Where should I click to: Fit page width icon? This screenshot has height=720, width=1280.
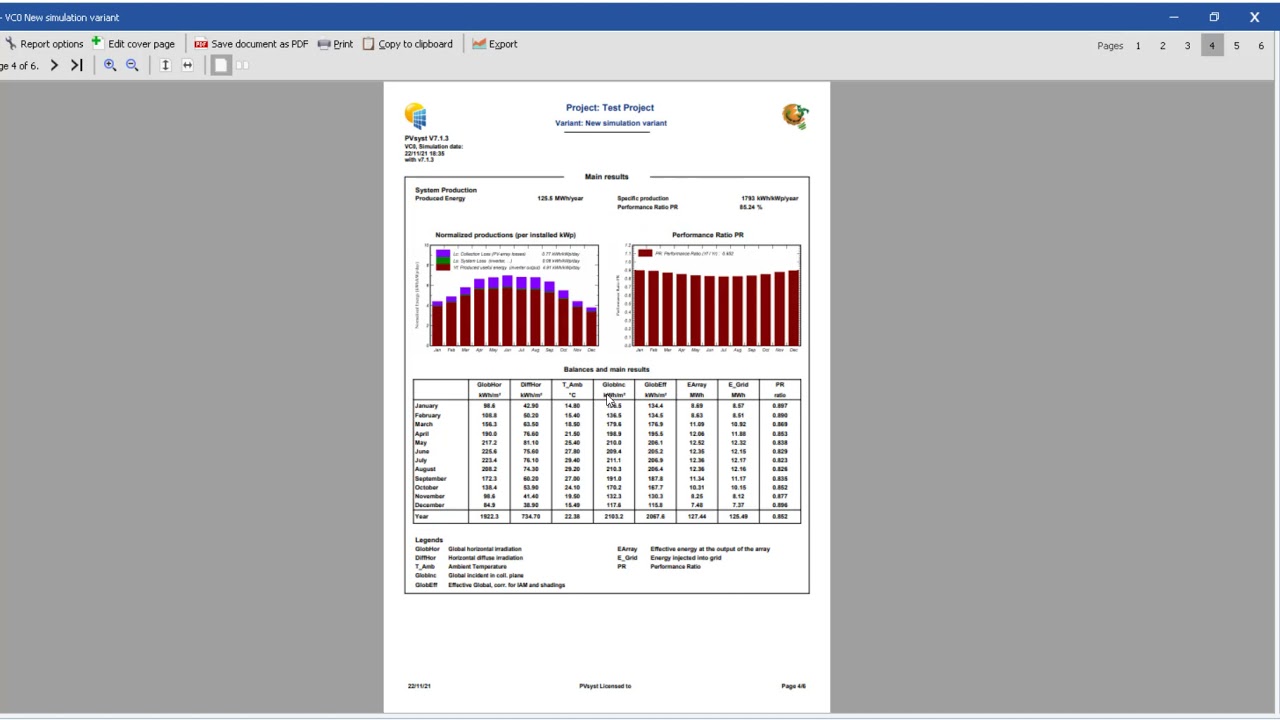pos(187,66)
